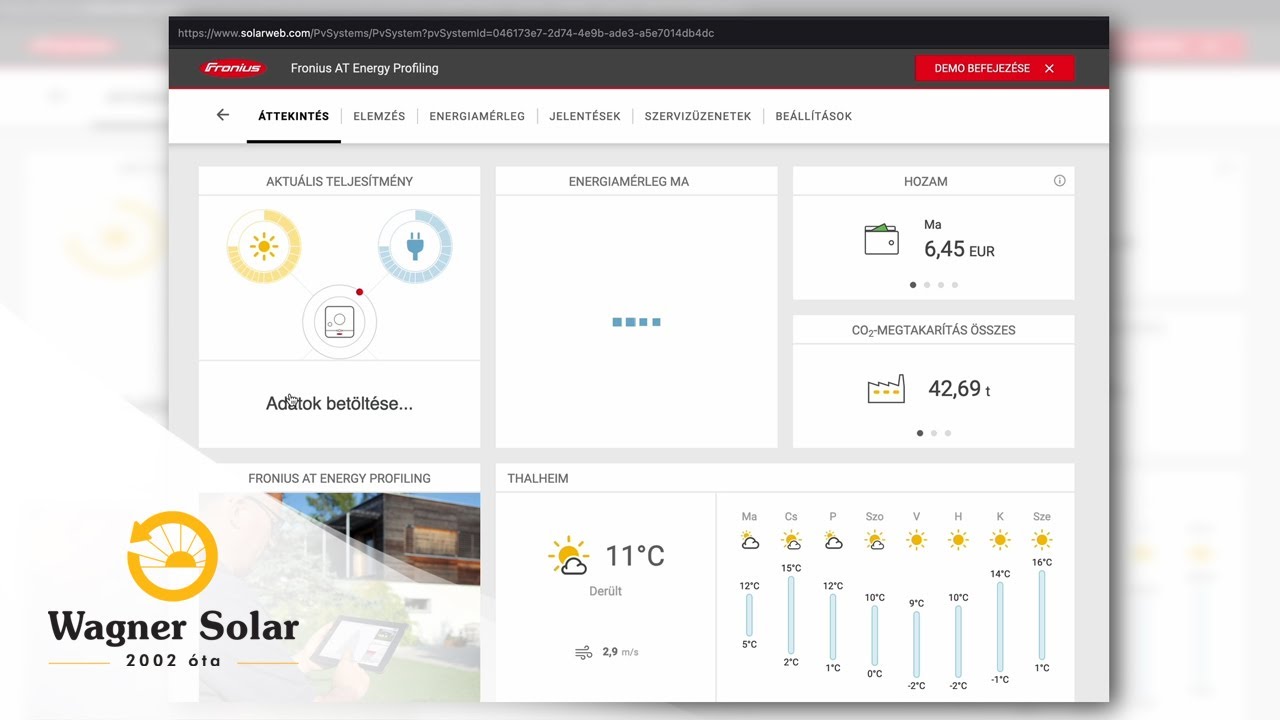Screen dimensions: 1280x720
Task: Click the -1°C low for K
Action: pyautogui.click(x=1000, y=679)
